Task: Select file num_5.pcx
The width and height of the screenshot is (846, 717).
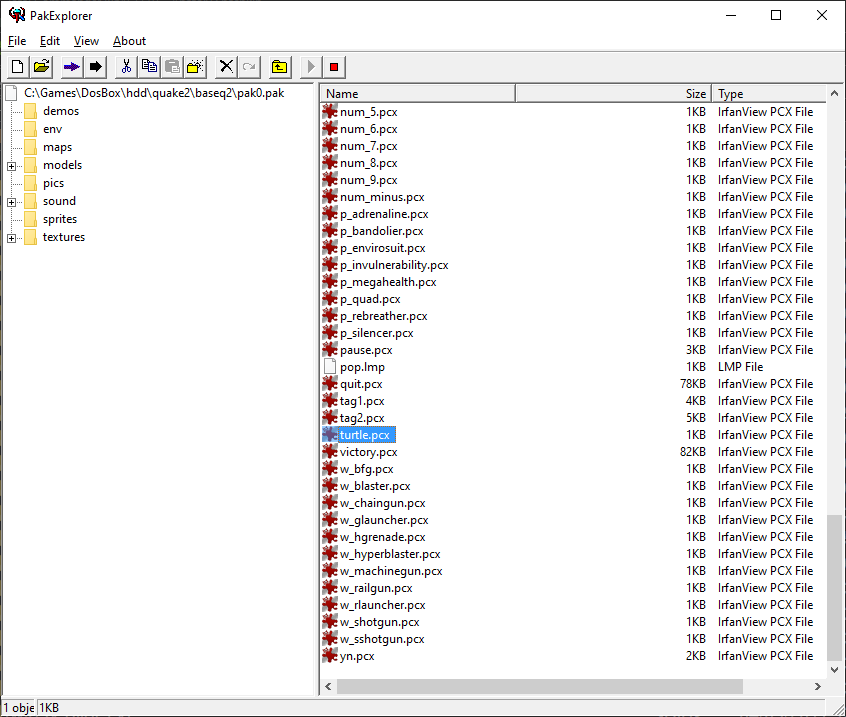Action: [x=369, y=112]
